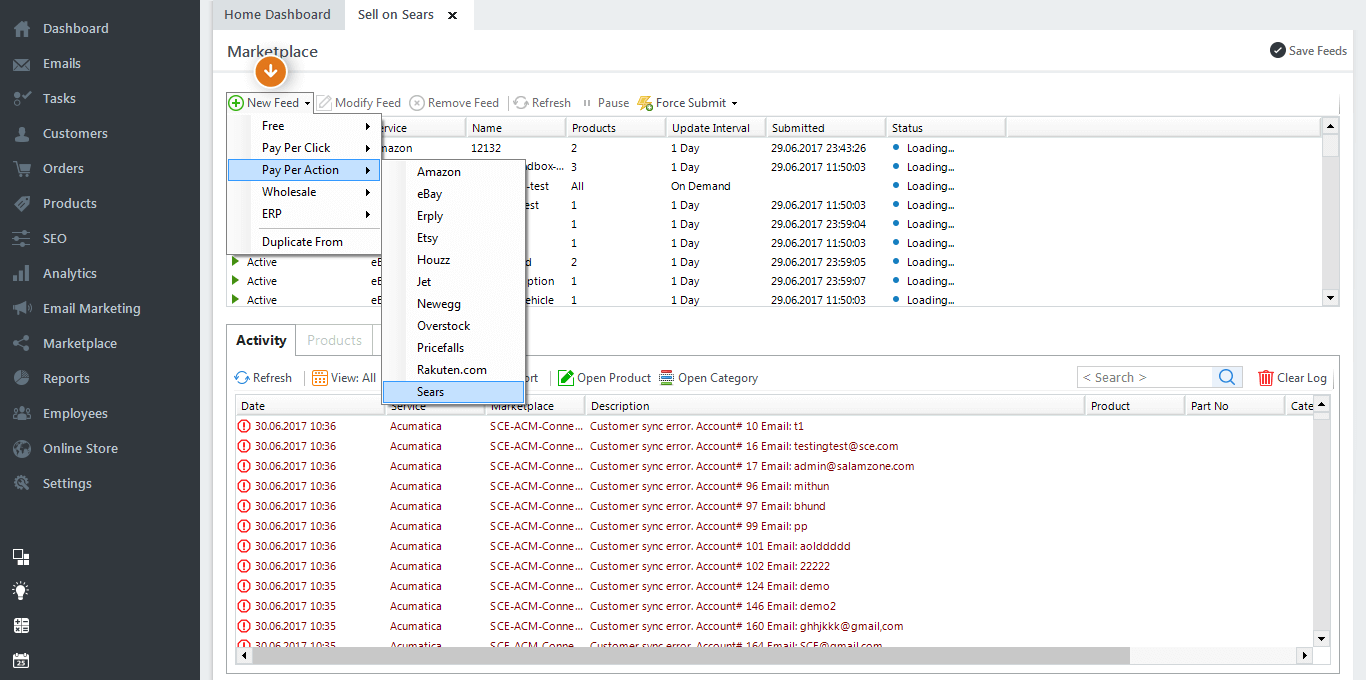Sort activity log by Description column
1366x680 pixels.
click(835, 406)
